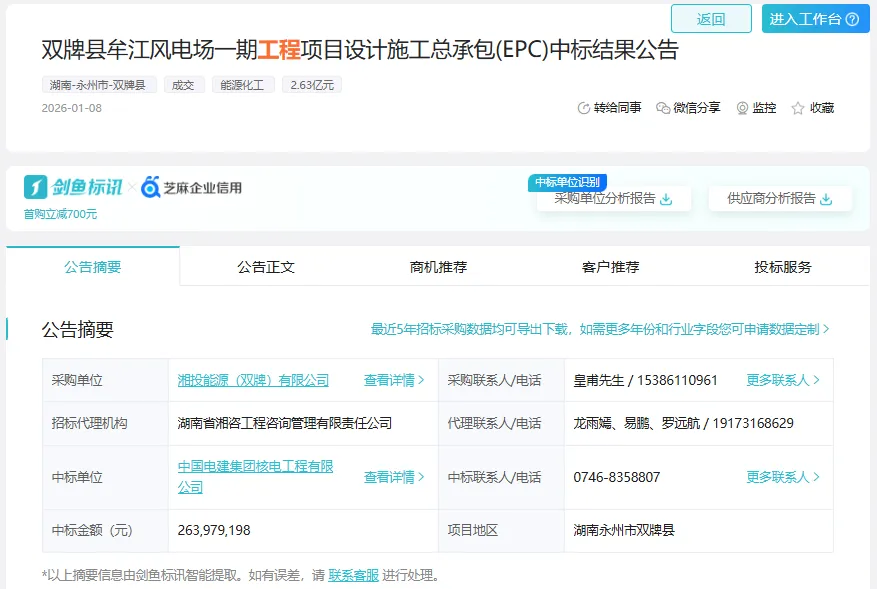Open the 湘投能源（双牌）有限公司 link

point(253,380)
